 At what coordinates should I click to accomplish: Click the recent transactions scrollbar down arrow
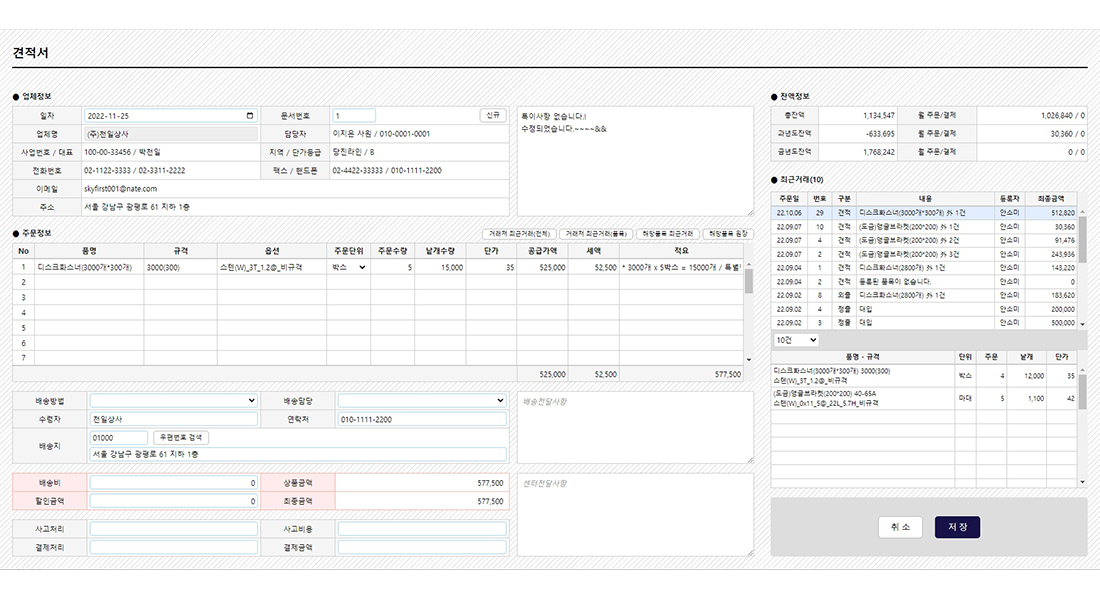point(1082,324)
